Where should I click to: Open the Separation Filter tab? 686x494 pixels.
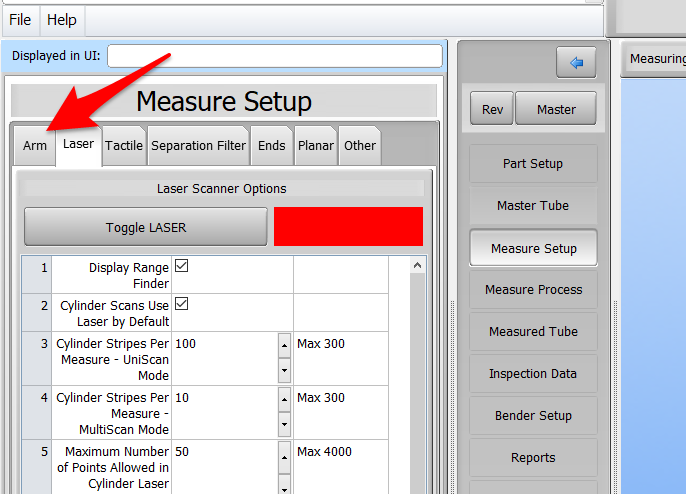tap(198, 146)
